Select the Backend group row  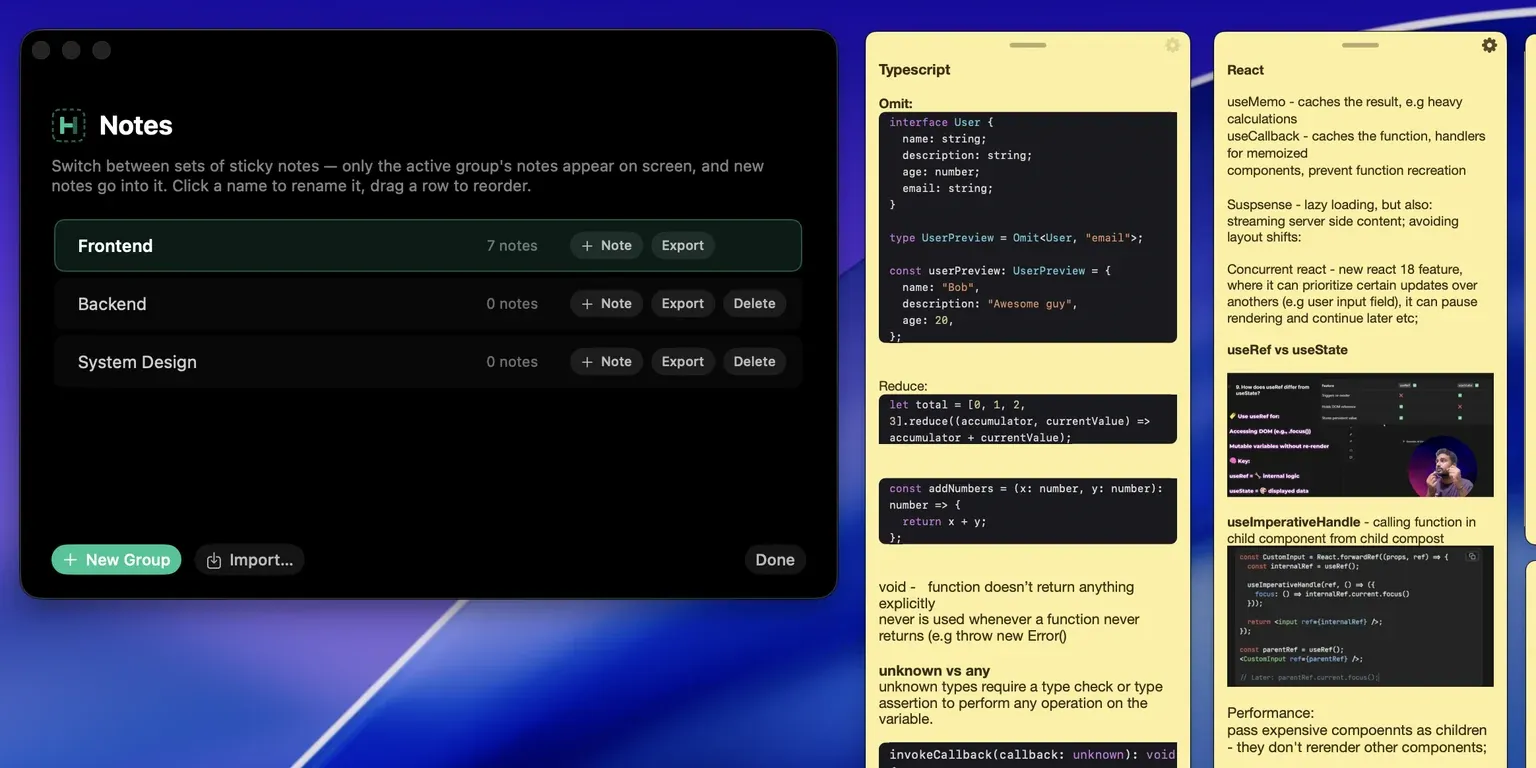pos(428,304)
